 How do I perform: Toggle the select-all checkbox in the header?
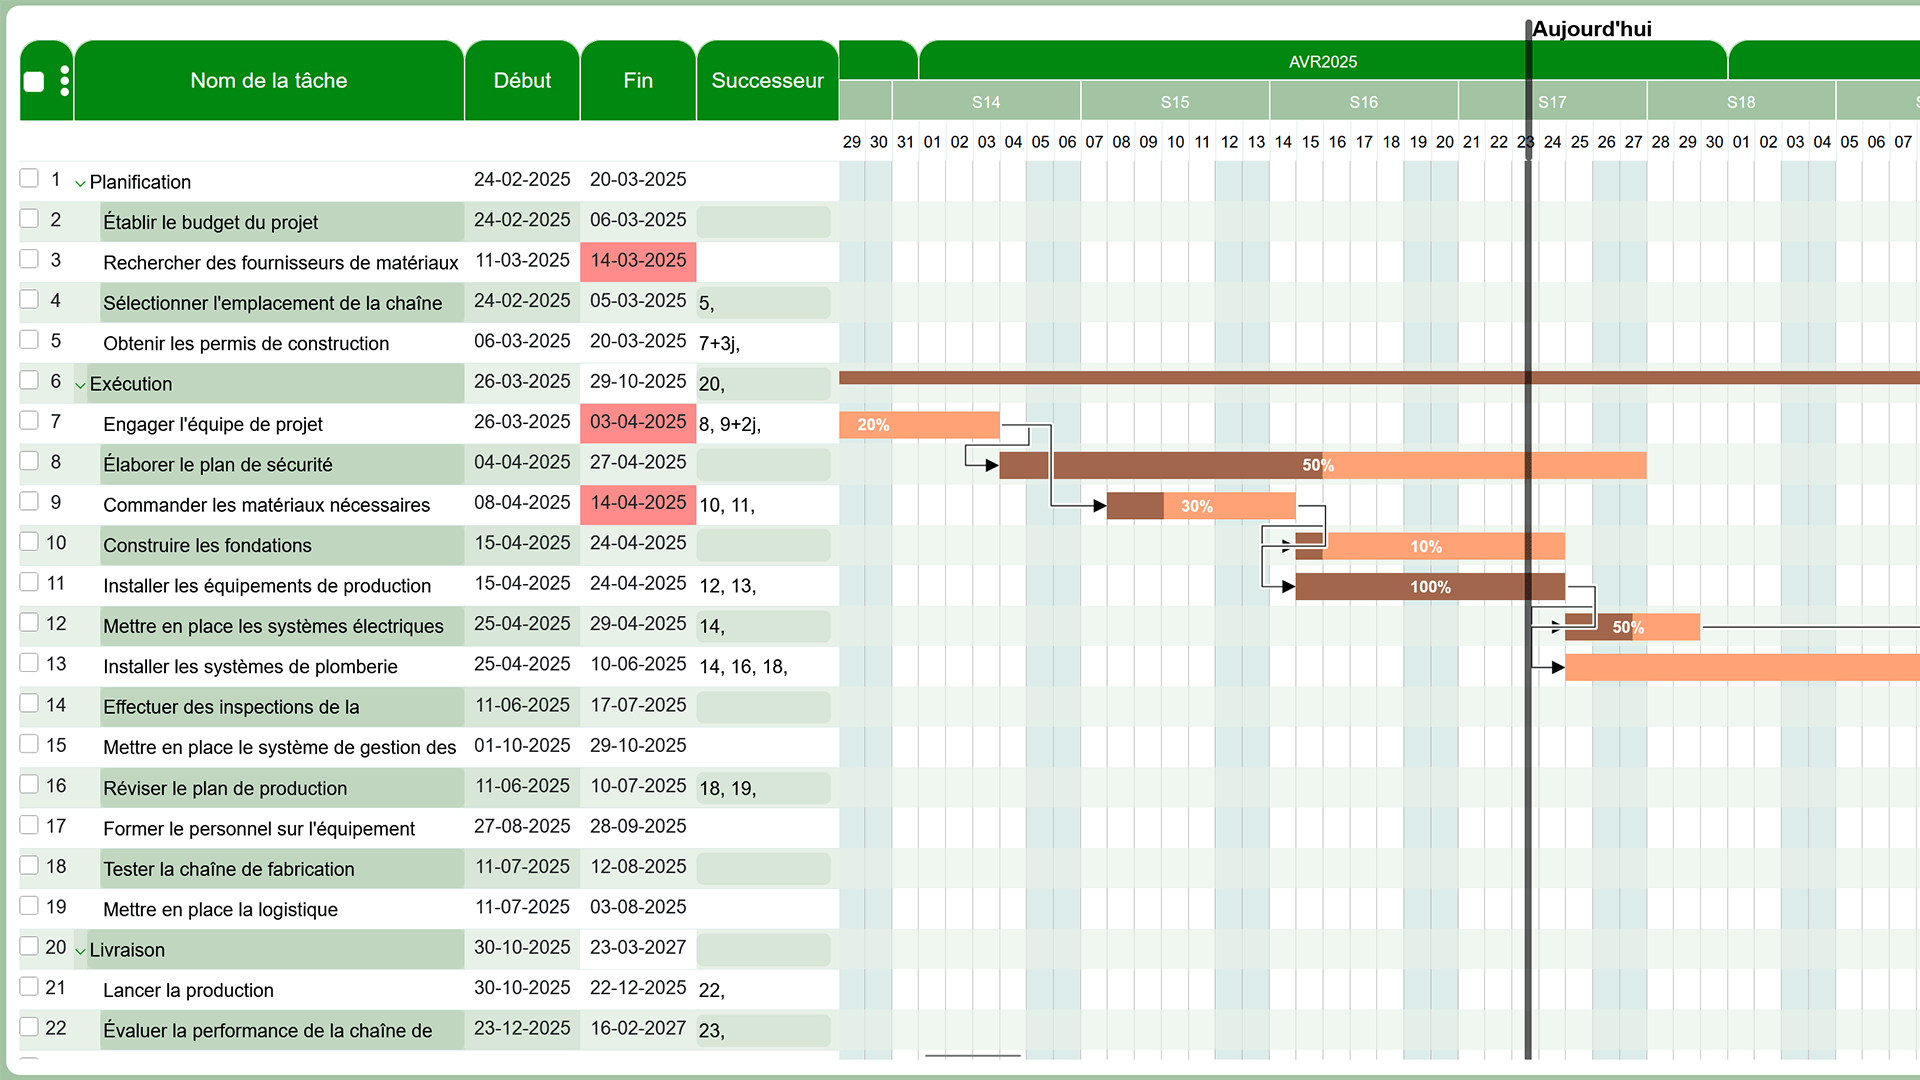click(34, 82)
